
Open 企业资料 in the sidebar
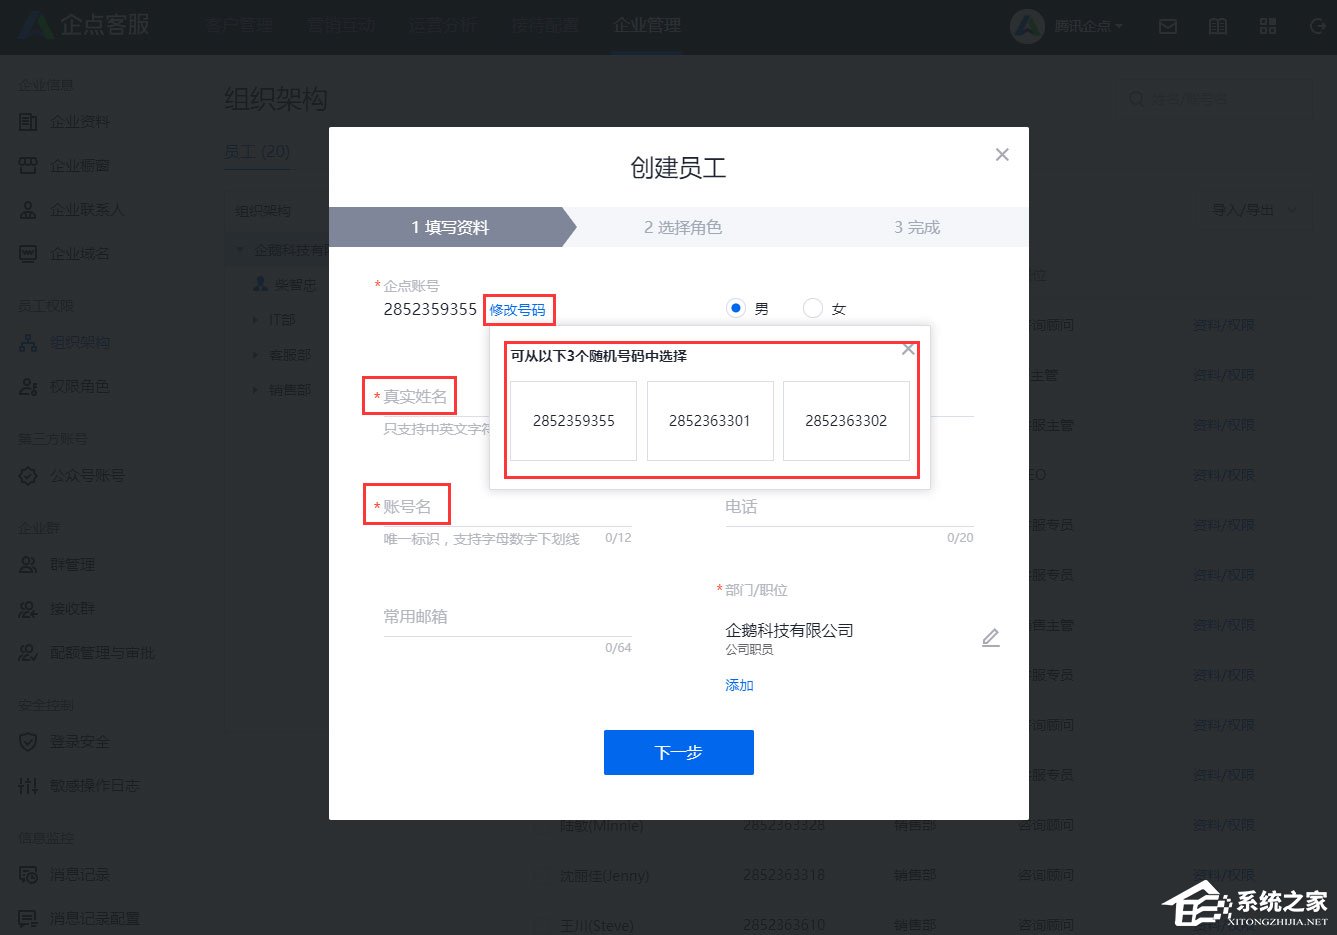[79, 121]
